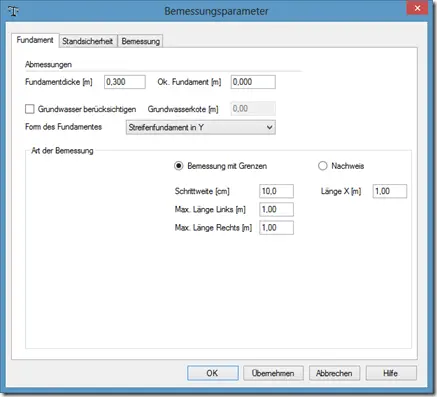Enable Grundwasser berücksichtigen checkbox

[30, 109]
